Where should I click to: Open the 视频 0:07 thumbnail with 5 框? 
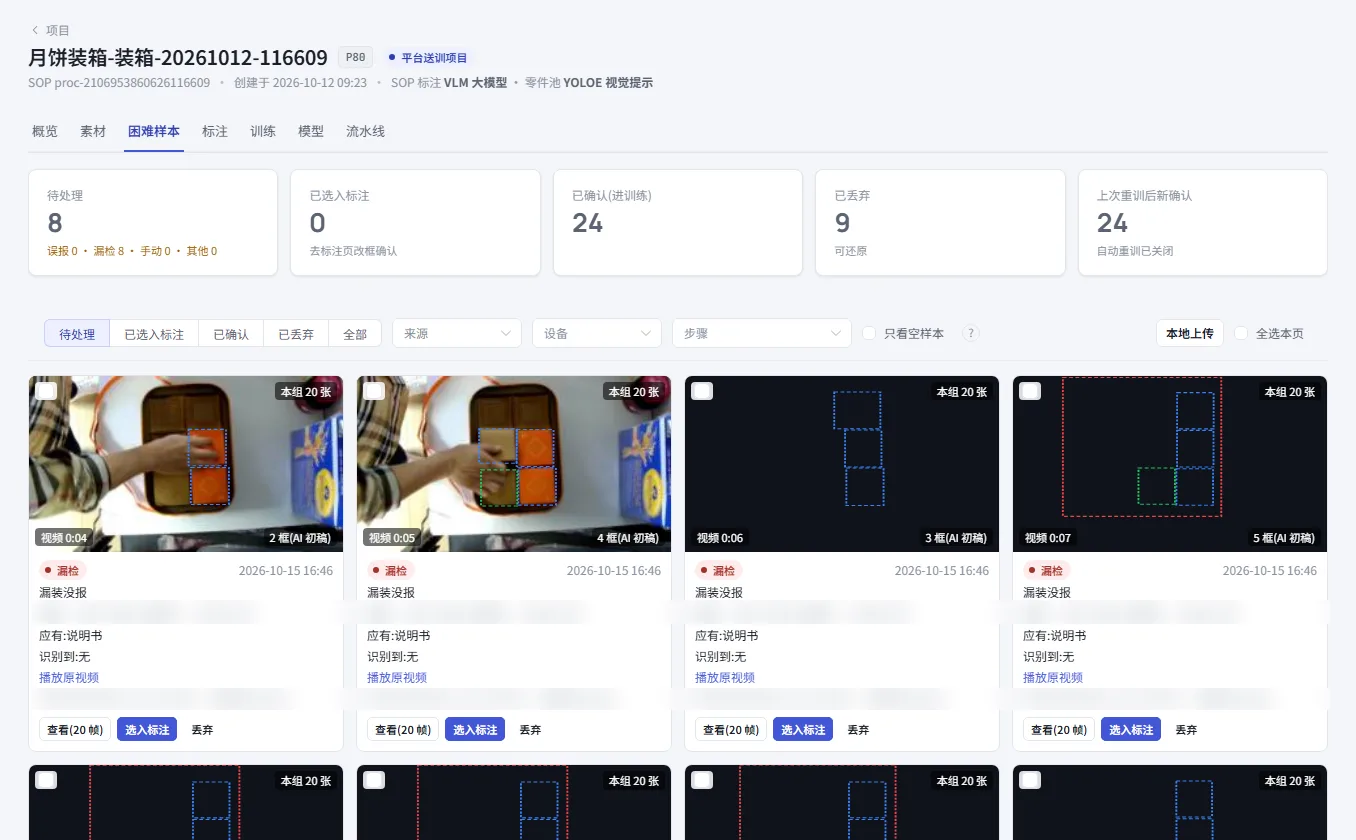click(1170, 464)
